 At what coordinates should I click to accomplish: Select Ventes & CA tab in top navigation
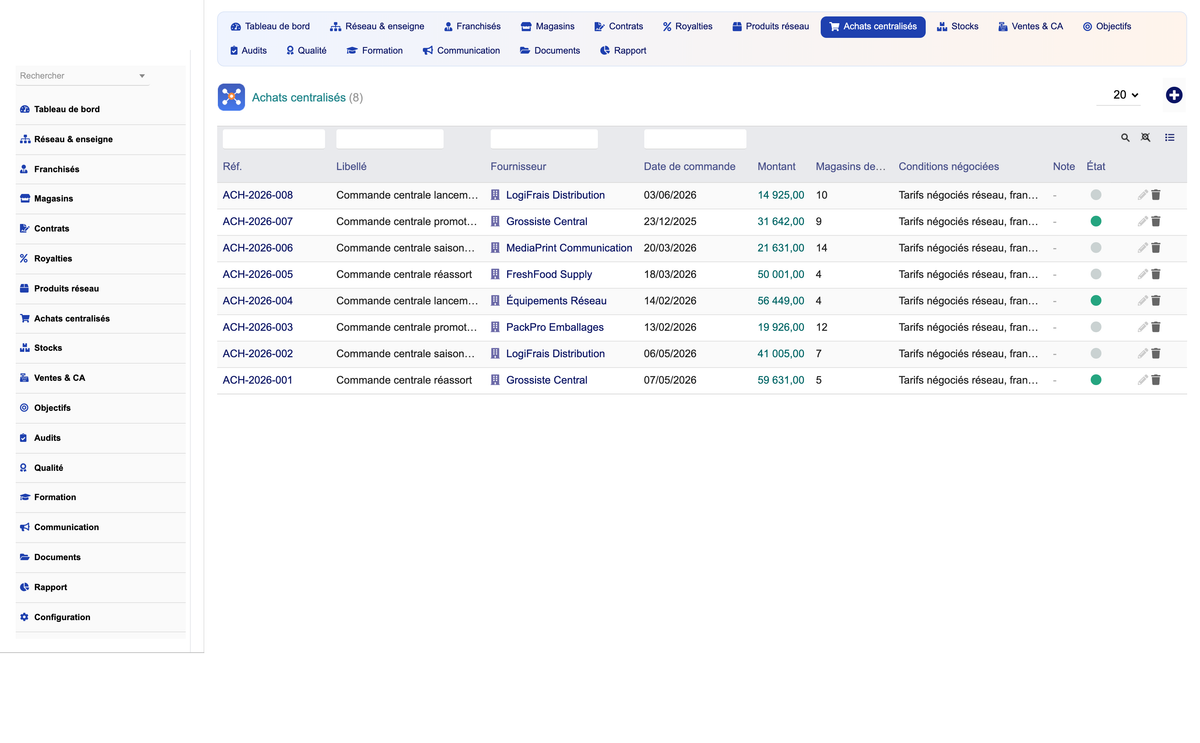(x=1031, y=26)
